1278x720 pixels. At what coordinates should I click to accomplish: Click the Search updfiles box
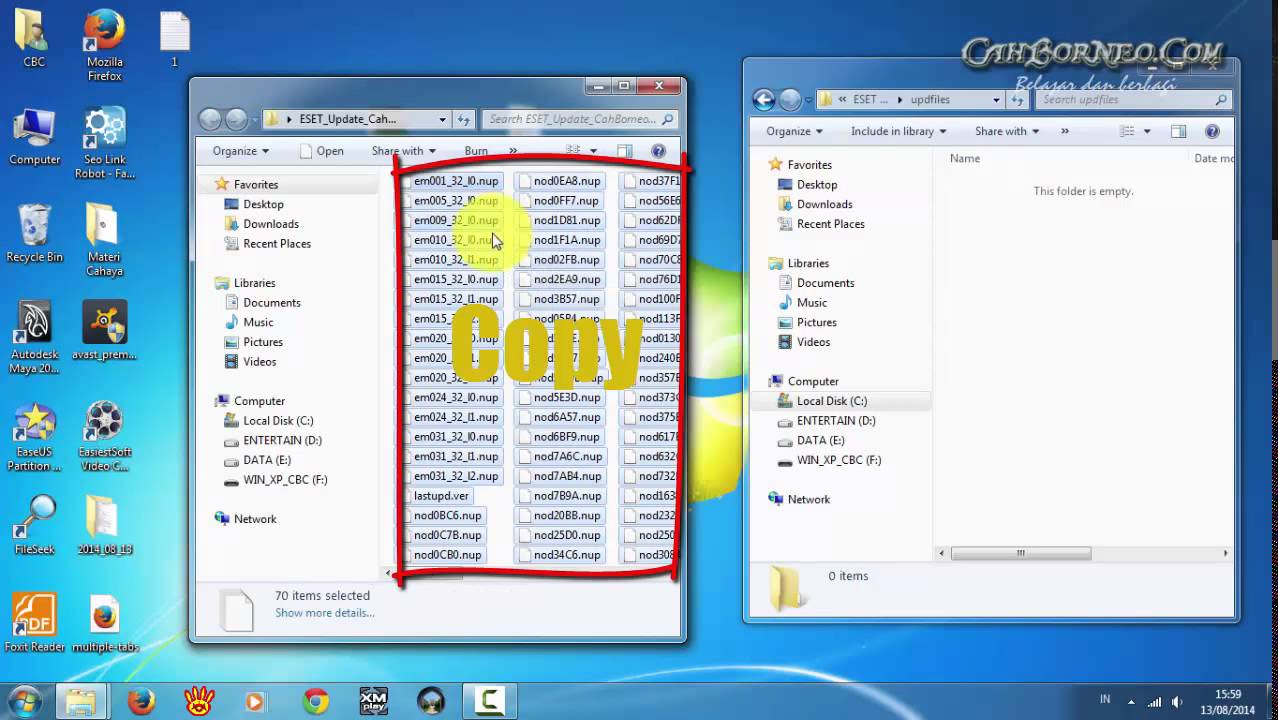[x=1133, y=99]
